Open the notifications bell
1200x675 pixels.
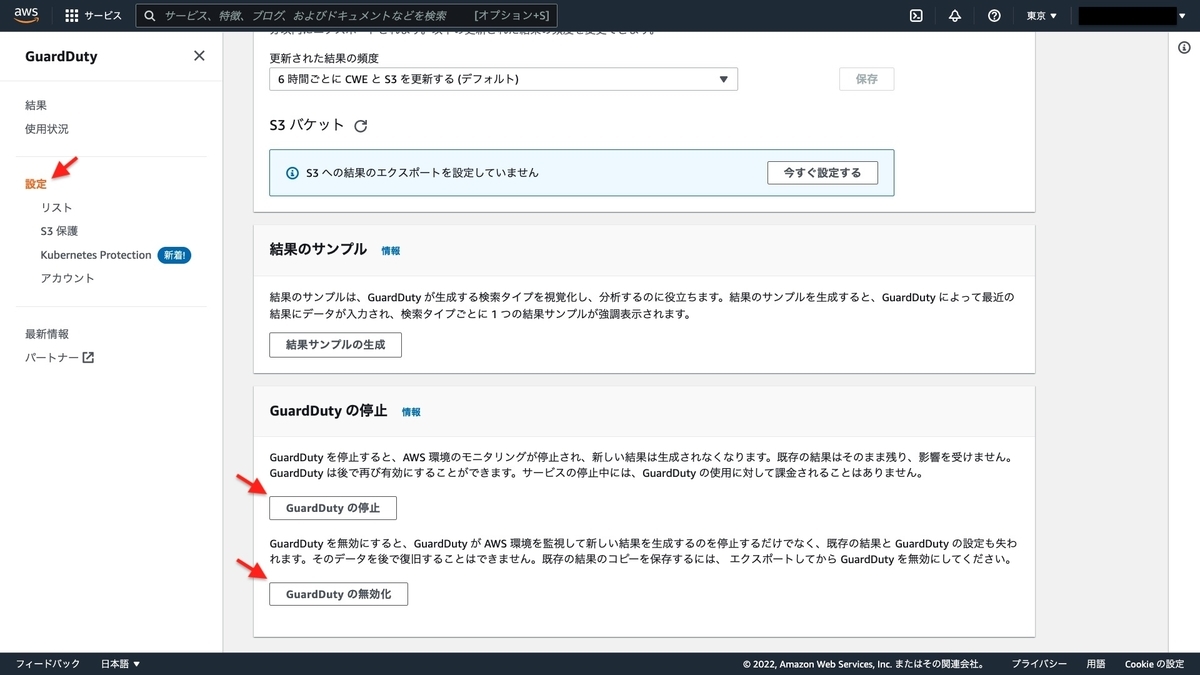(954, 15)
